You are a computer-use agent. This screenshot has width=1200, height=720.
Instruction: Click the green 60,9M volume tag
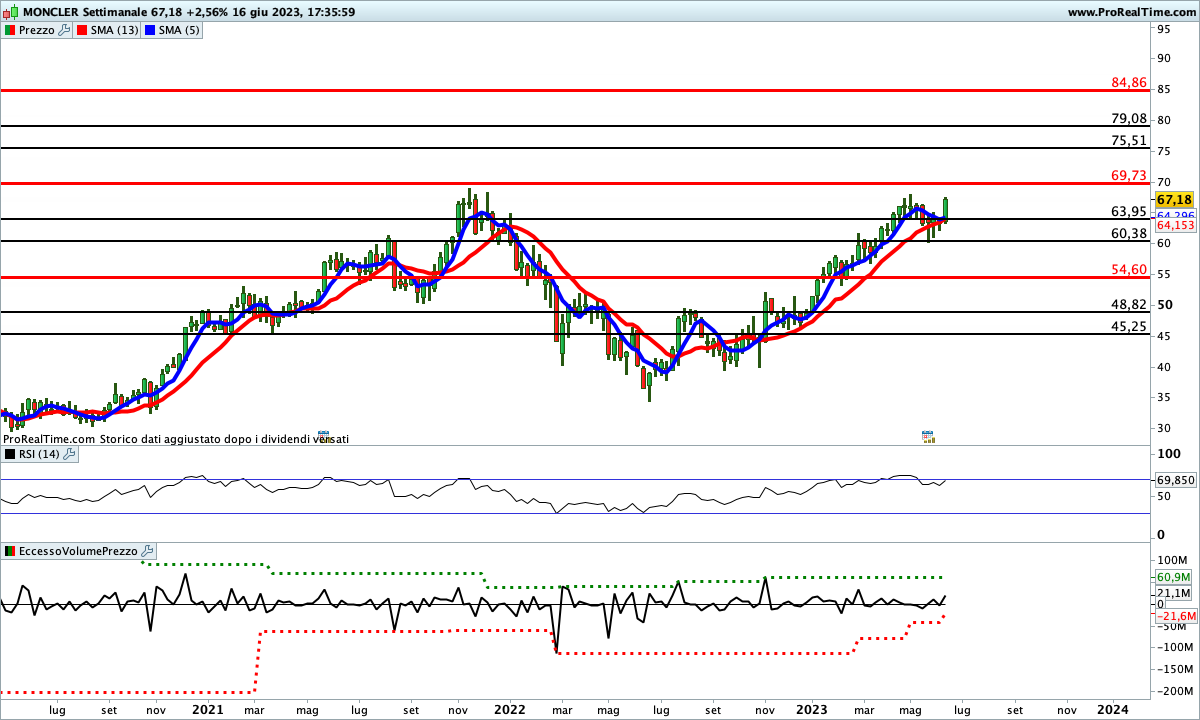pyautogui.click(x=1174, y=577)
